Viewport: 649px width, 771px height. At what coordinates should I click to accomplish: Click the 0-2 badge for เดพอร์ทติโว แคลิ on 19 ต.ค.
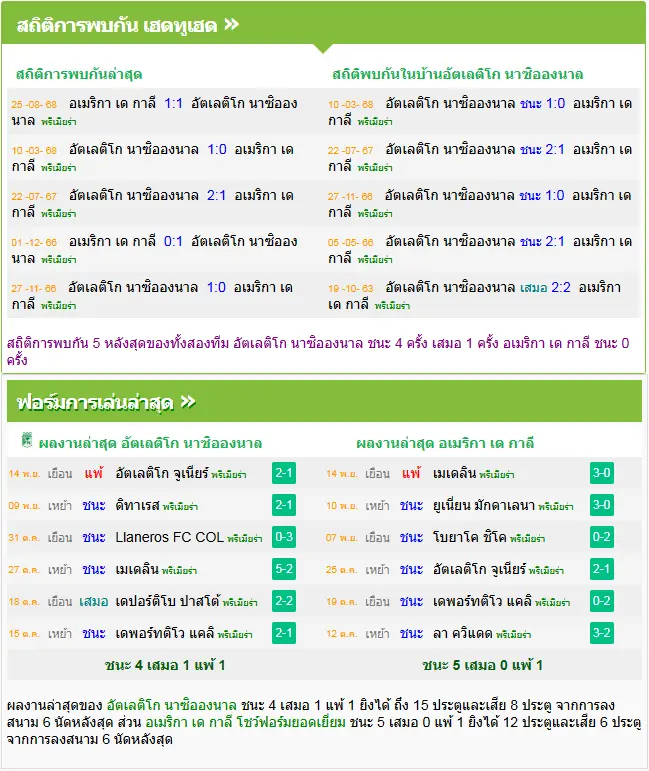[602, 601]
